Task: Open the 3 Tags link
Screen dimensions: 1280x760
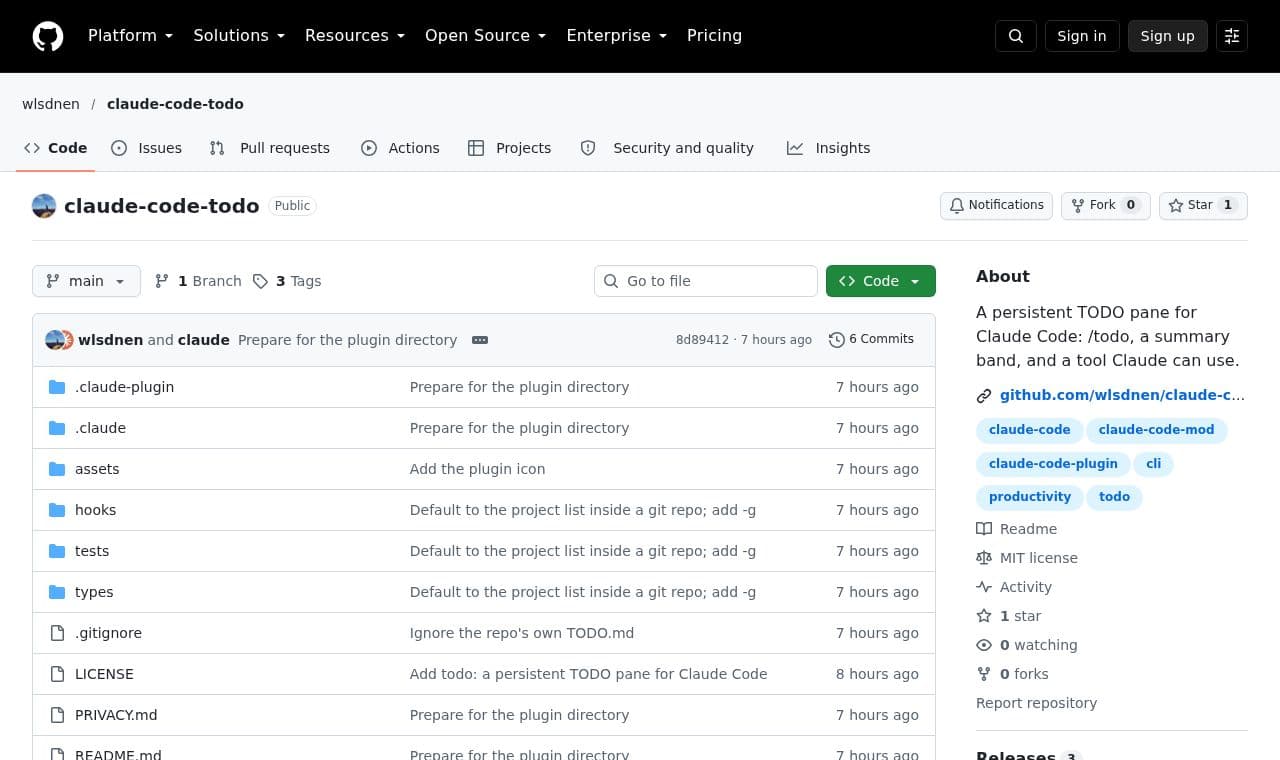Action: pos(287,281)
